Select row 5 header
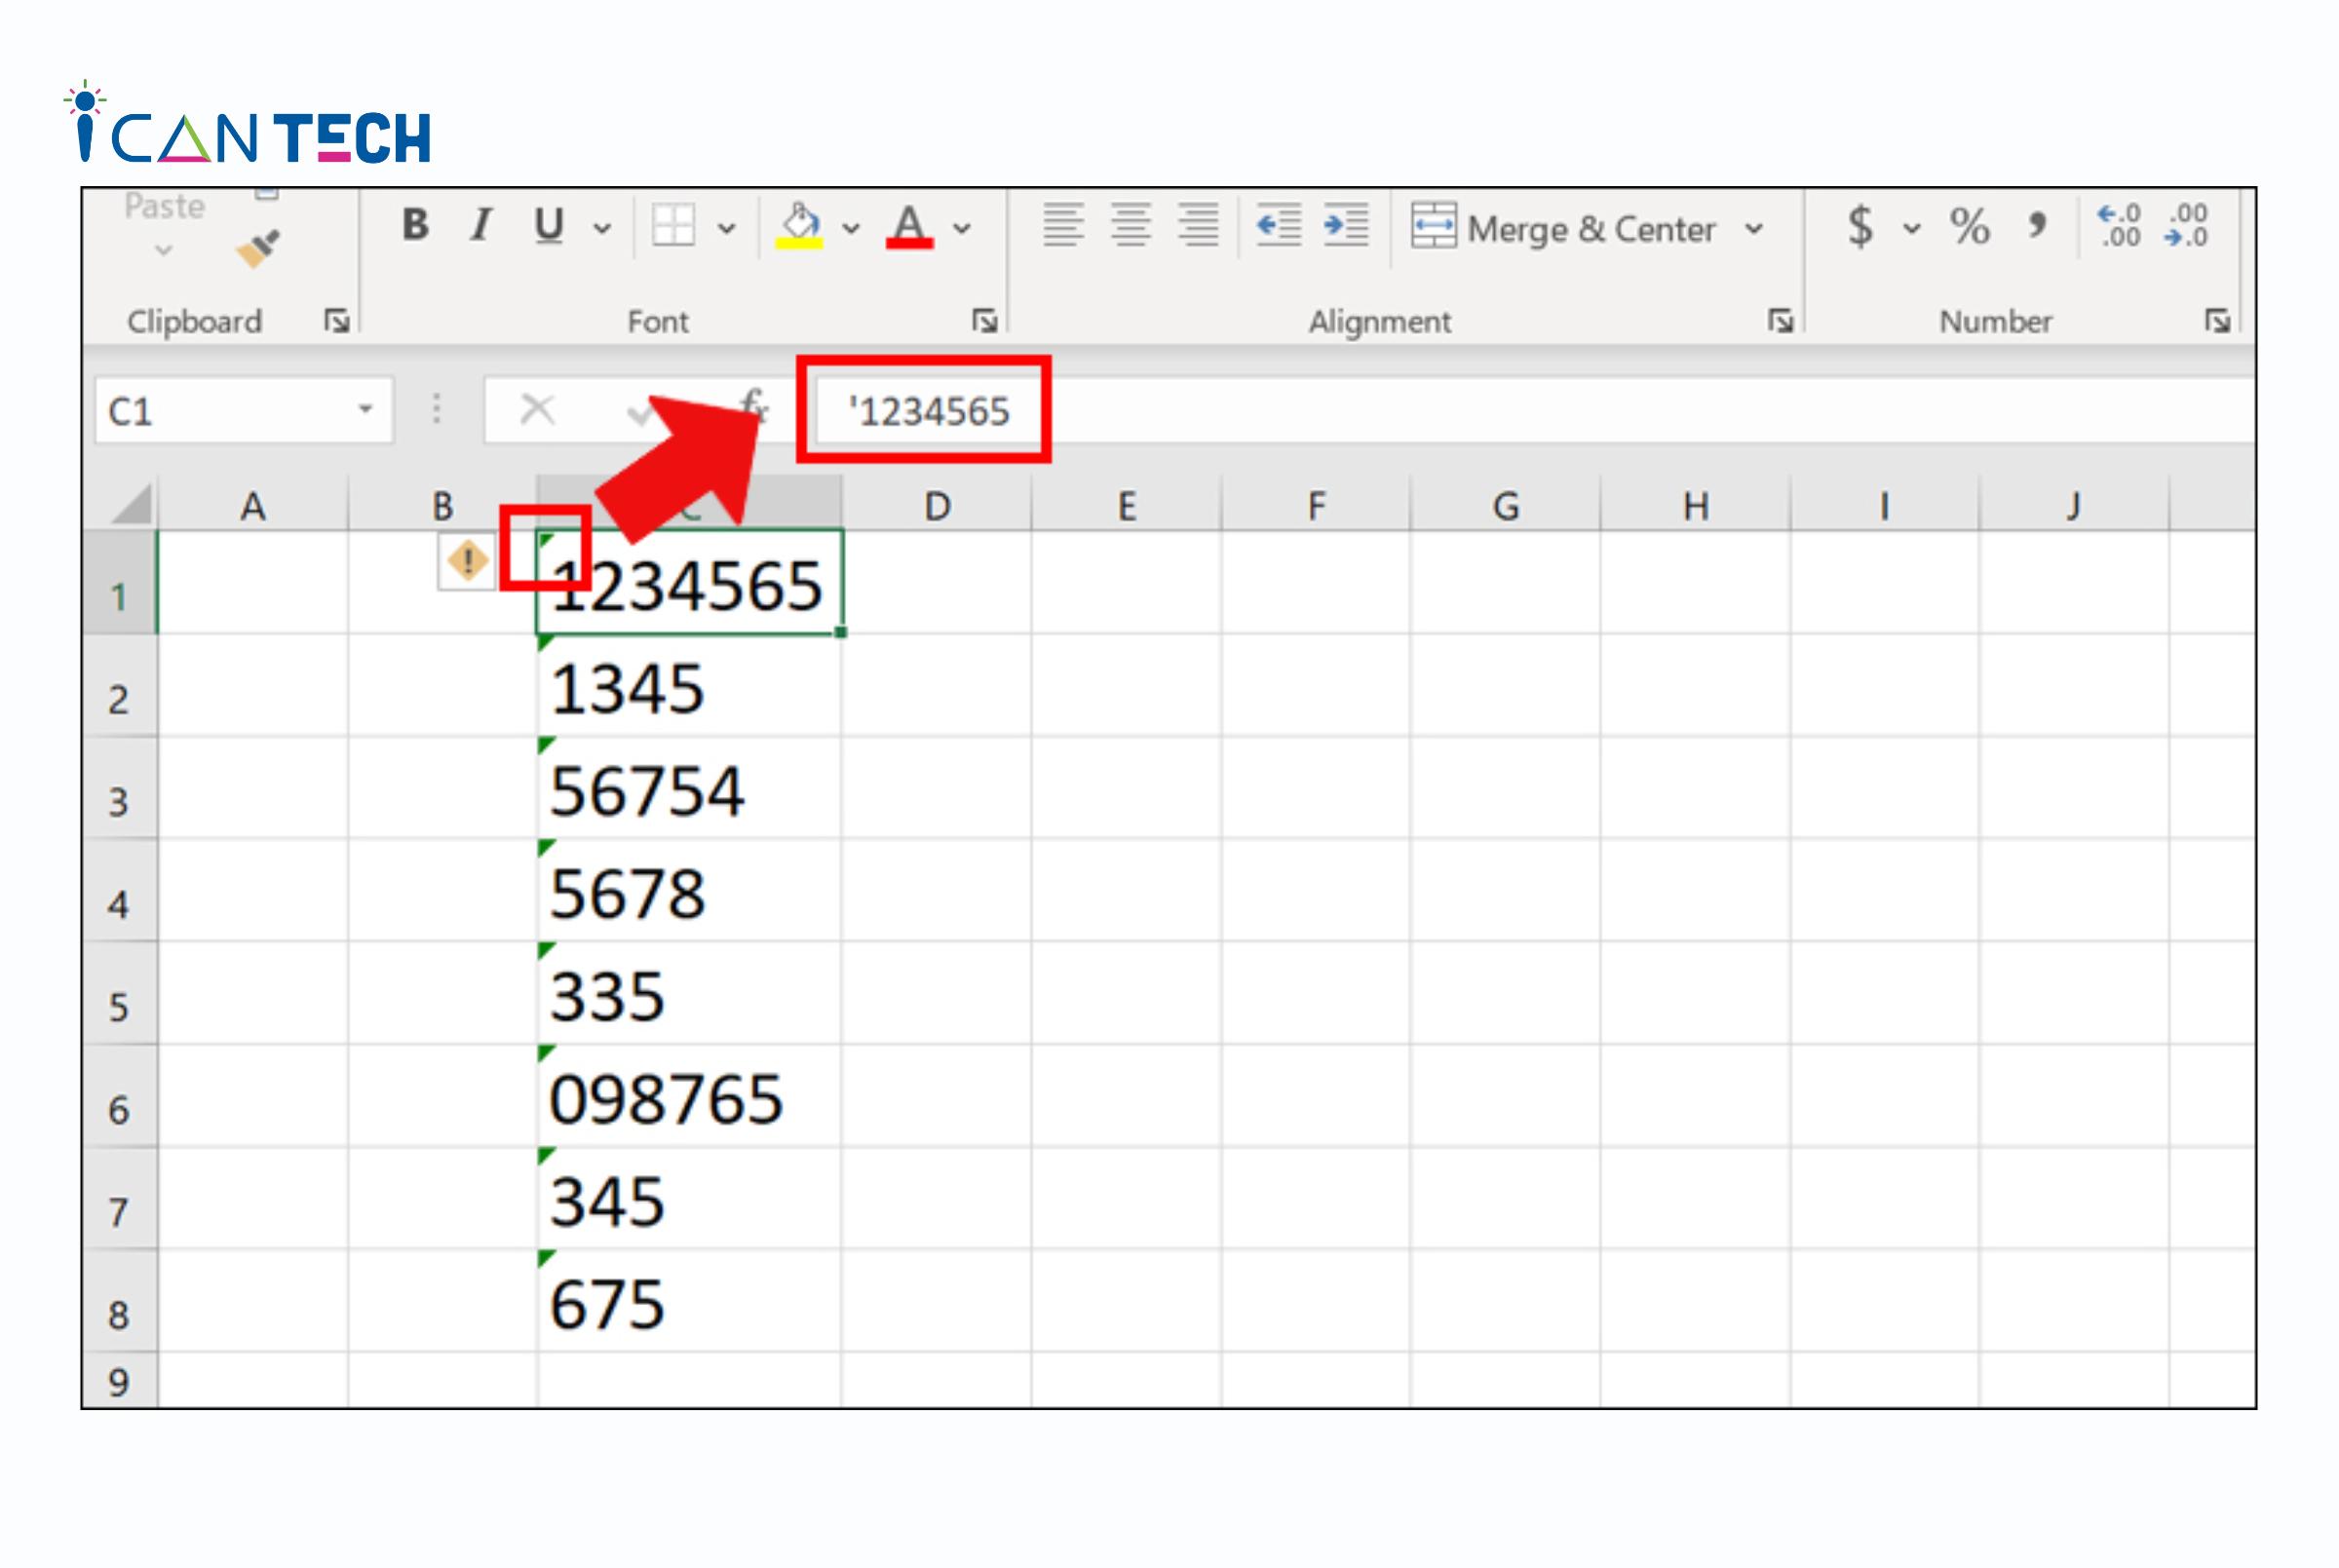The width and height of the screenshot is (2339, 1568). click(119, 994)
